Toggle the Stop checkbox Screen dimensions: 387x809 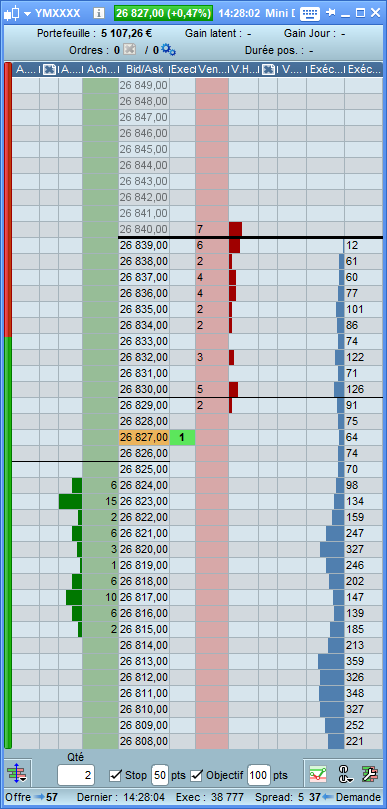[x=116, y=775]
